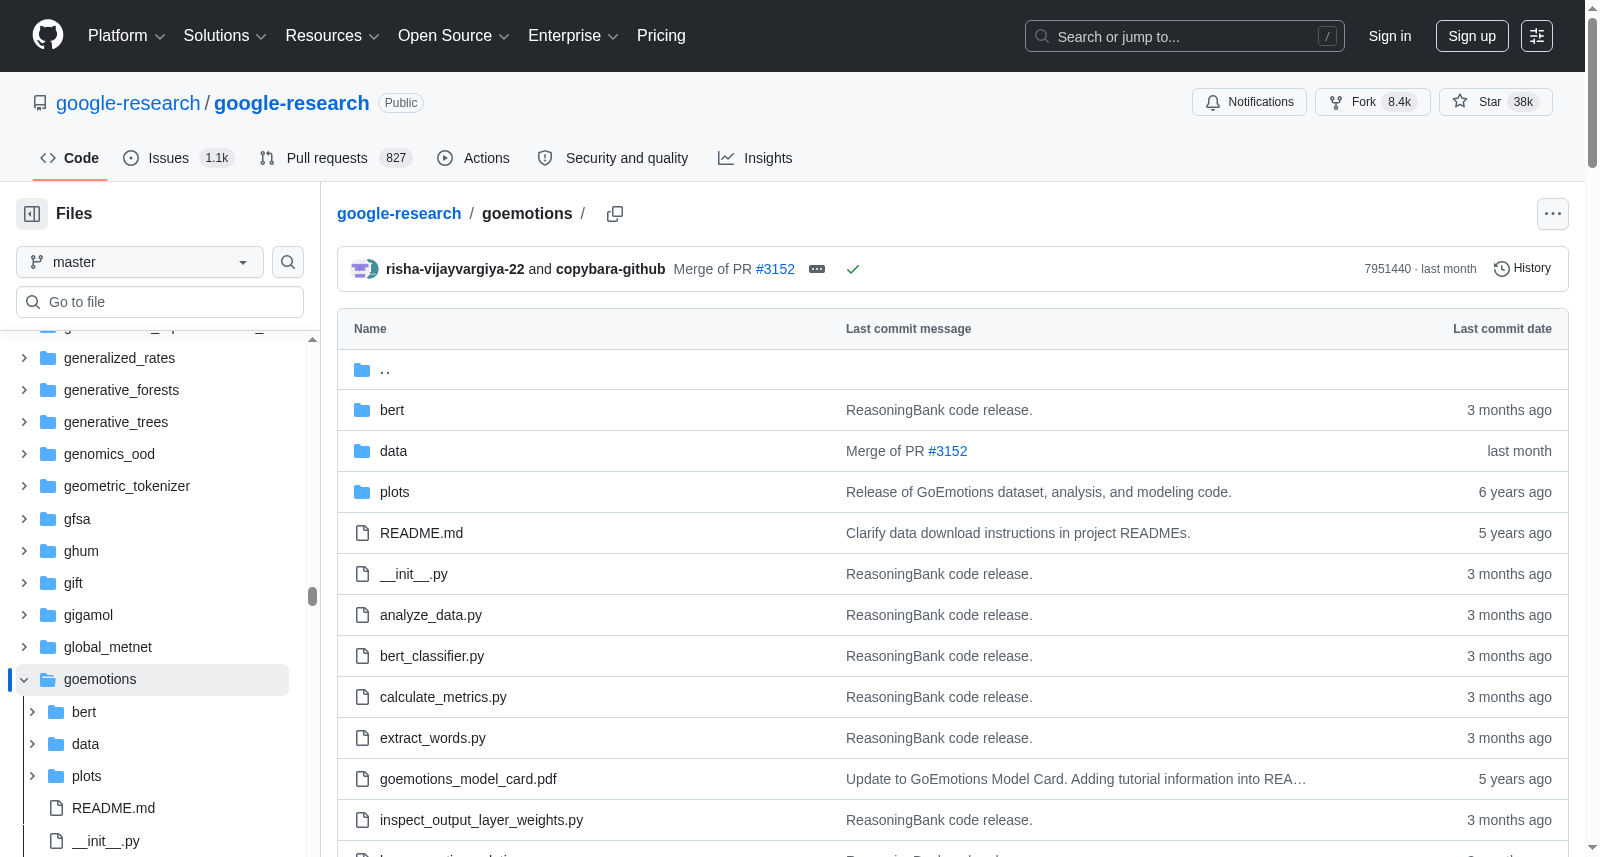This screenshot has width=1600, height=857.
Task: Expand the bert subfolder in tree
Action: tap(32, 712)
